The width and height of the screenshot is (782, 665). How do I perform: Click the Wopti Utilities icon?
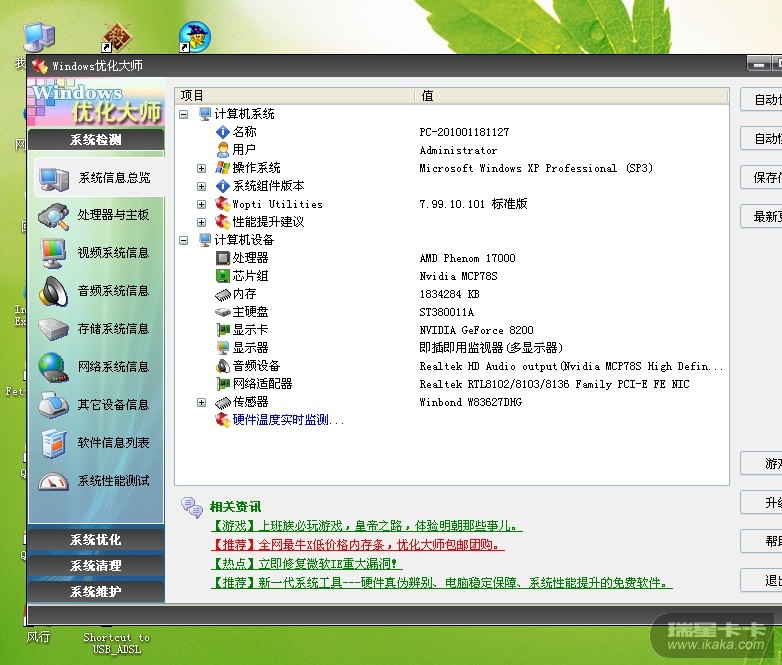click(x=222, y=204)
